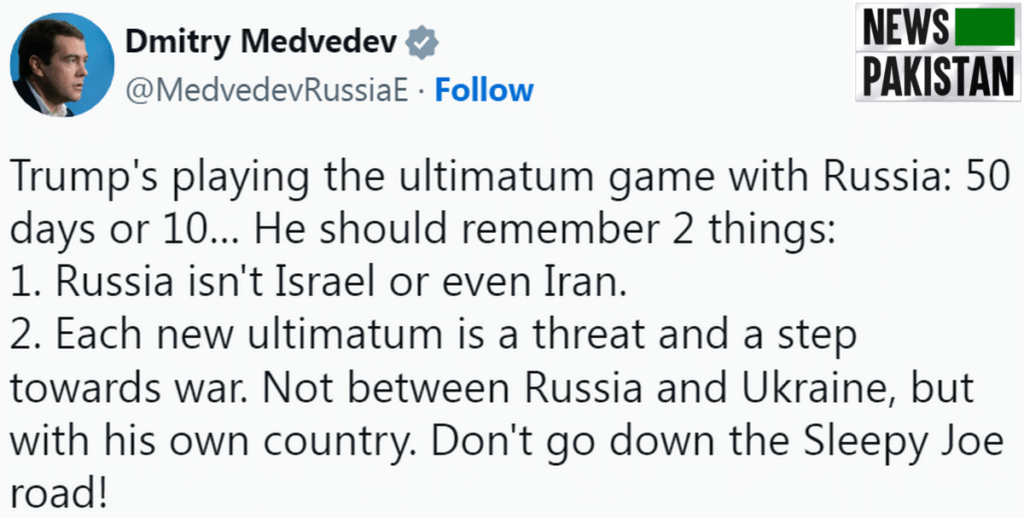The height and width of the screenshot is (518, 1024).
Task: Click the green rectangle in the News Pakistan logo
Action: click(985, 27)
